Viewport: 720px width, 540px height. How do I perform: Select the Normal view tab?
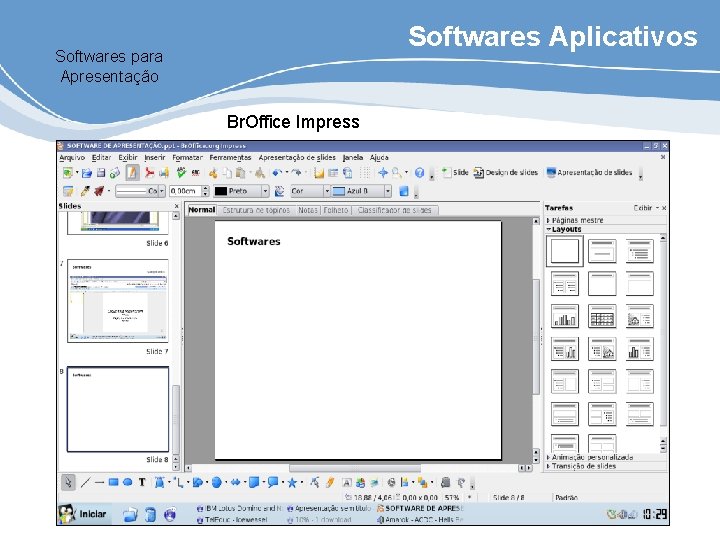(202, 210)
